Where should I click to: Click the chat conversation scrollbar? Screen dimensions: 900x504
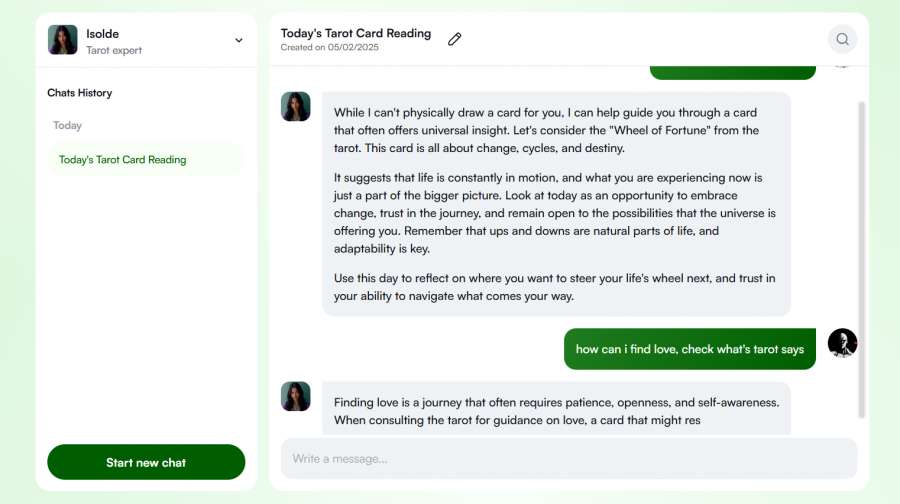(x=861, y=258)
